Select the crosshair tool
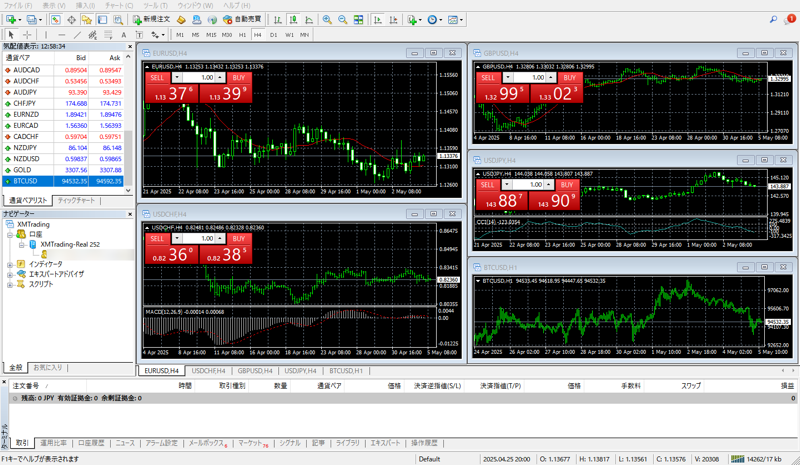 click(x=27, y=35)
